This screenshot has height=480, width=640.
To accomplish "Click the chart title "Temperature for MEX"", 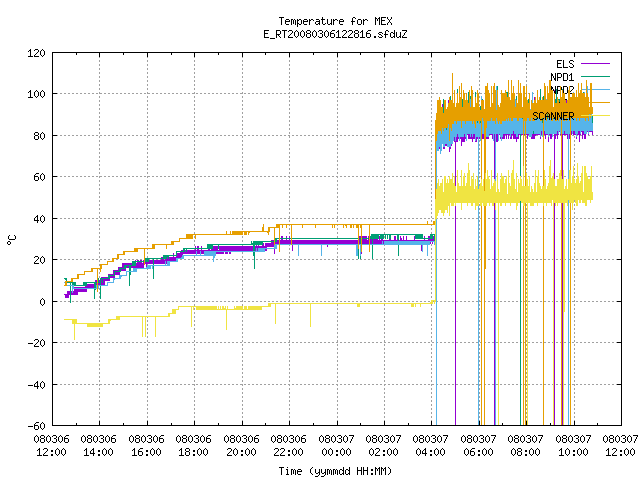I will pyautogui.click(x=335, y=21).
